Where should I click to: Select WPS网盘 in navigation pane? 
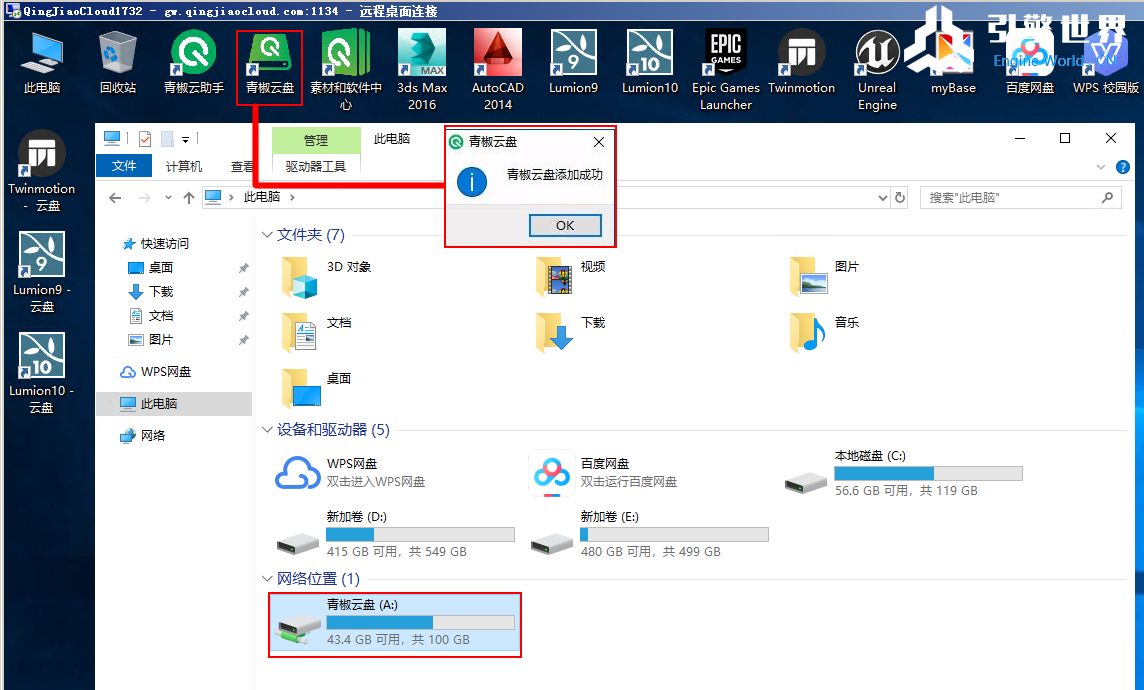155,372
